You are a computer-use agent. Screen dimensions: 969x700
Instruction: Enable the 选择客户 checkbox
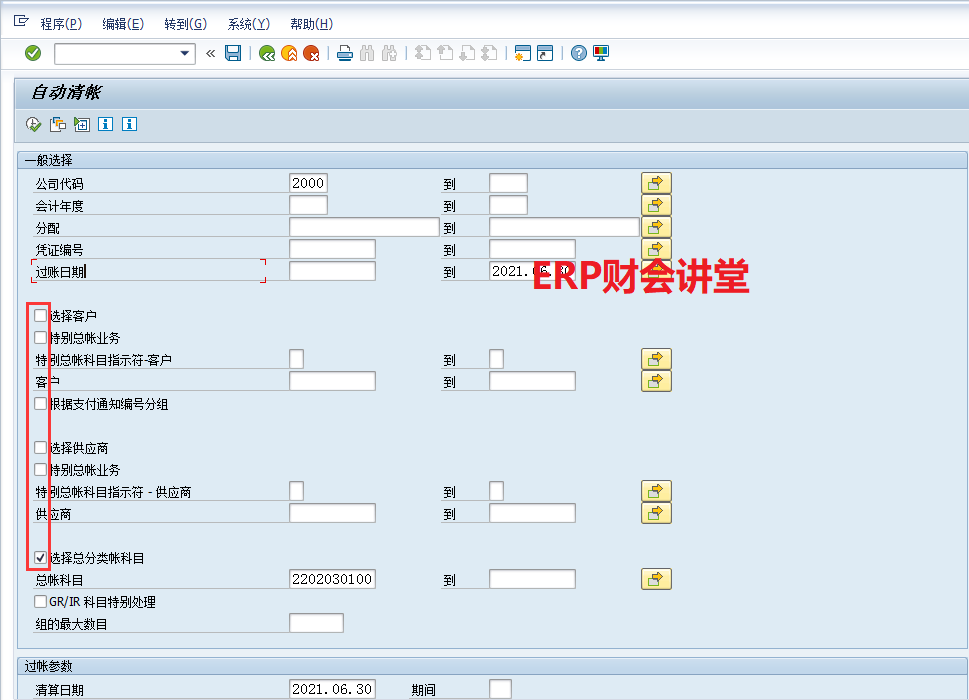click(x=41, y=316)
